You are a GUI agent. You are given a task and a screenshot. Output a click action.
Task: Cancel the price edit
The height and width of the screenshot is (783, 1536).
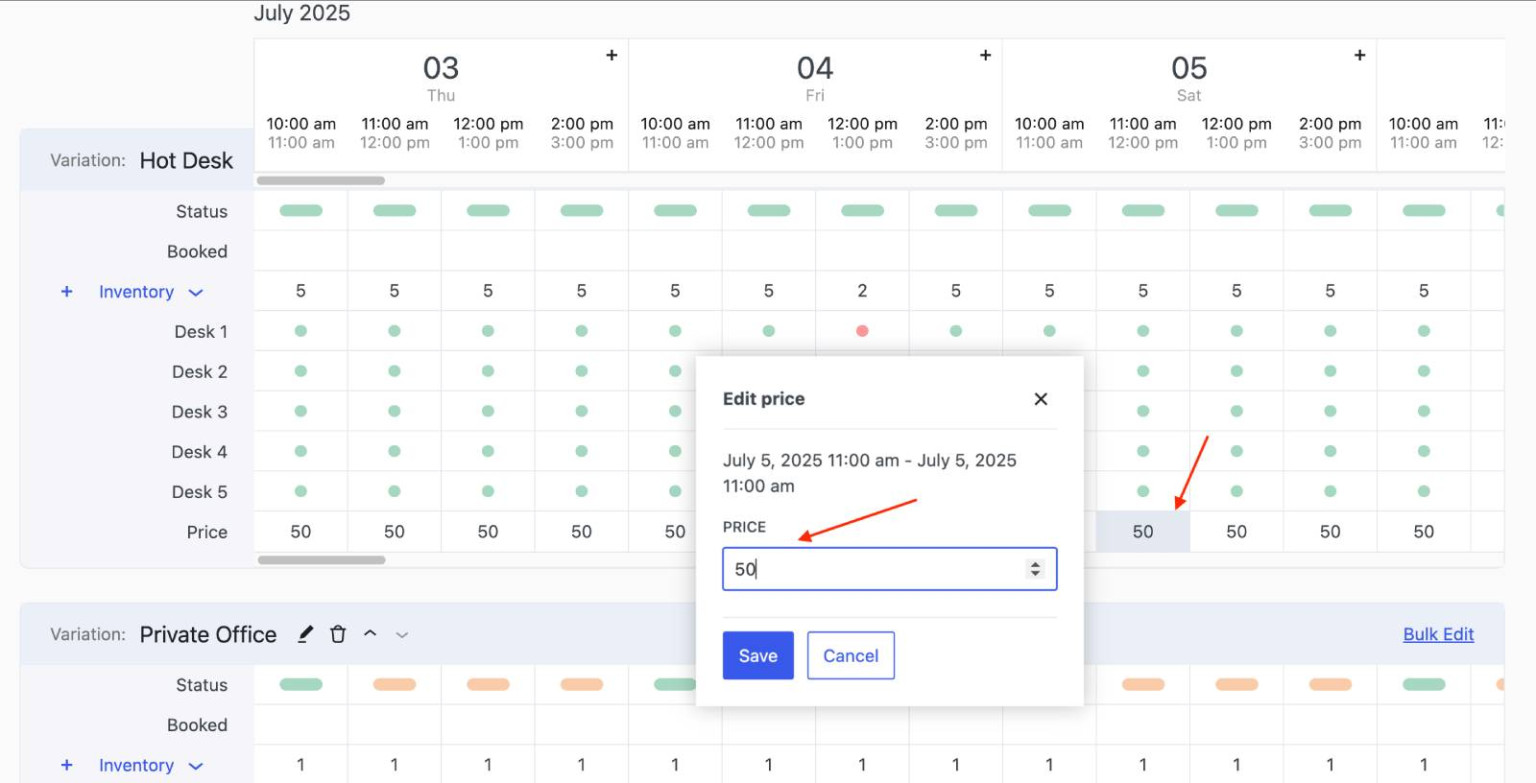(850, 655)
